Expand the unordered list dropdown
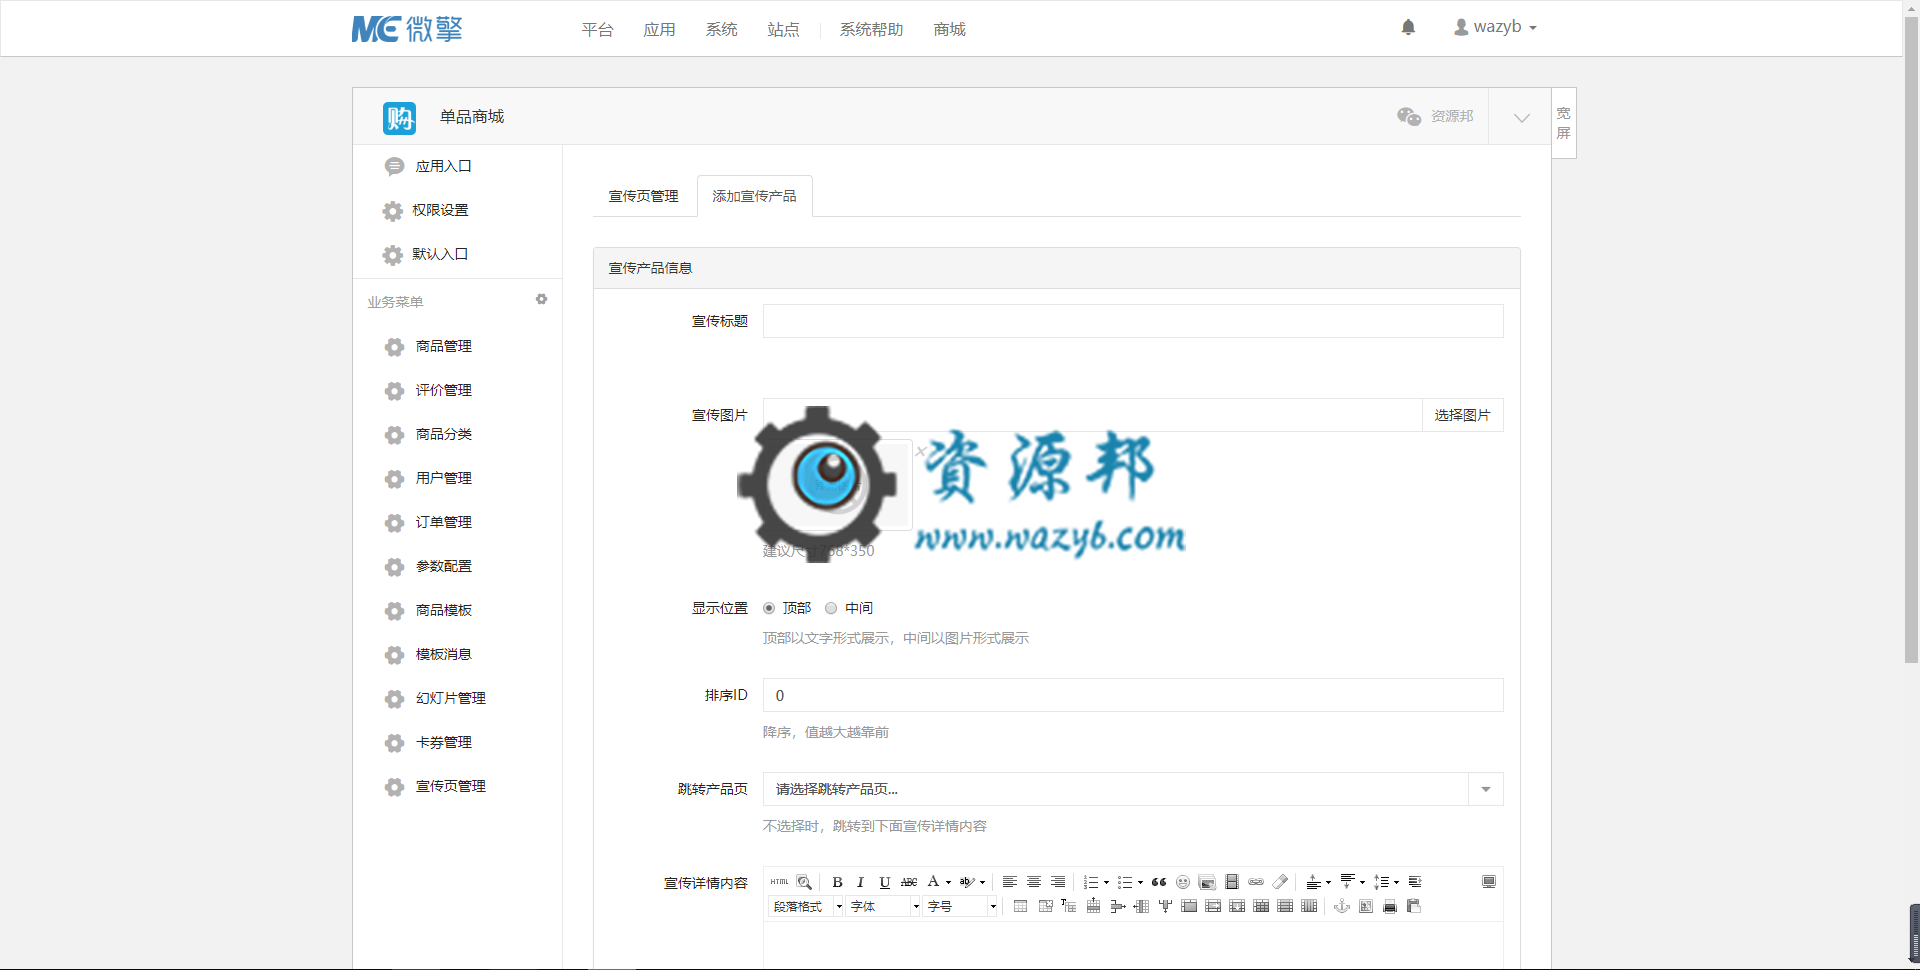 tap(1140, 882)
